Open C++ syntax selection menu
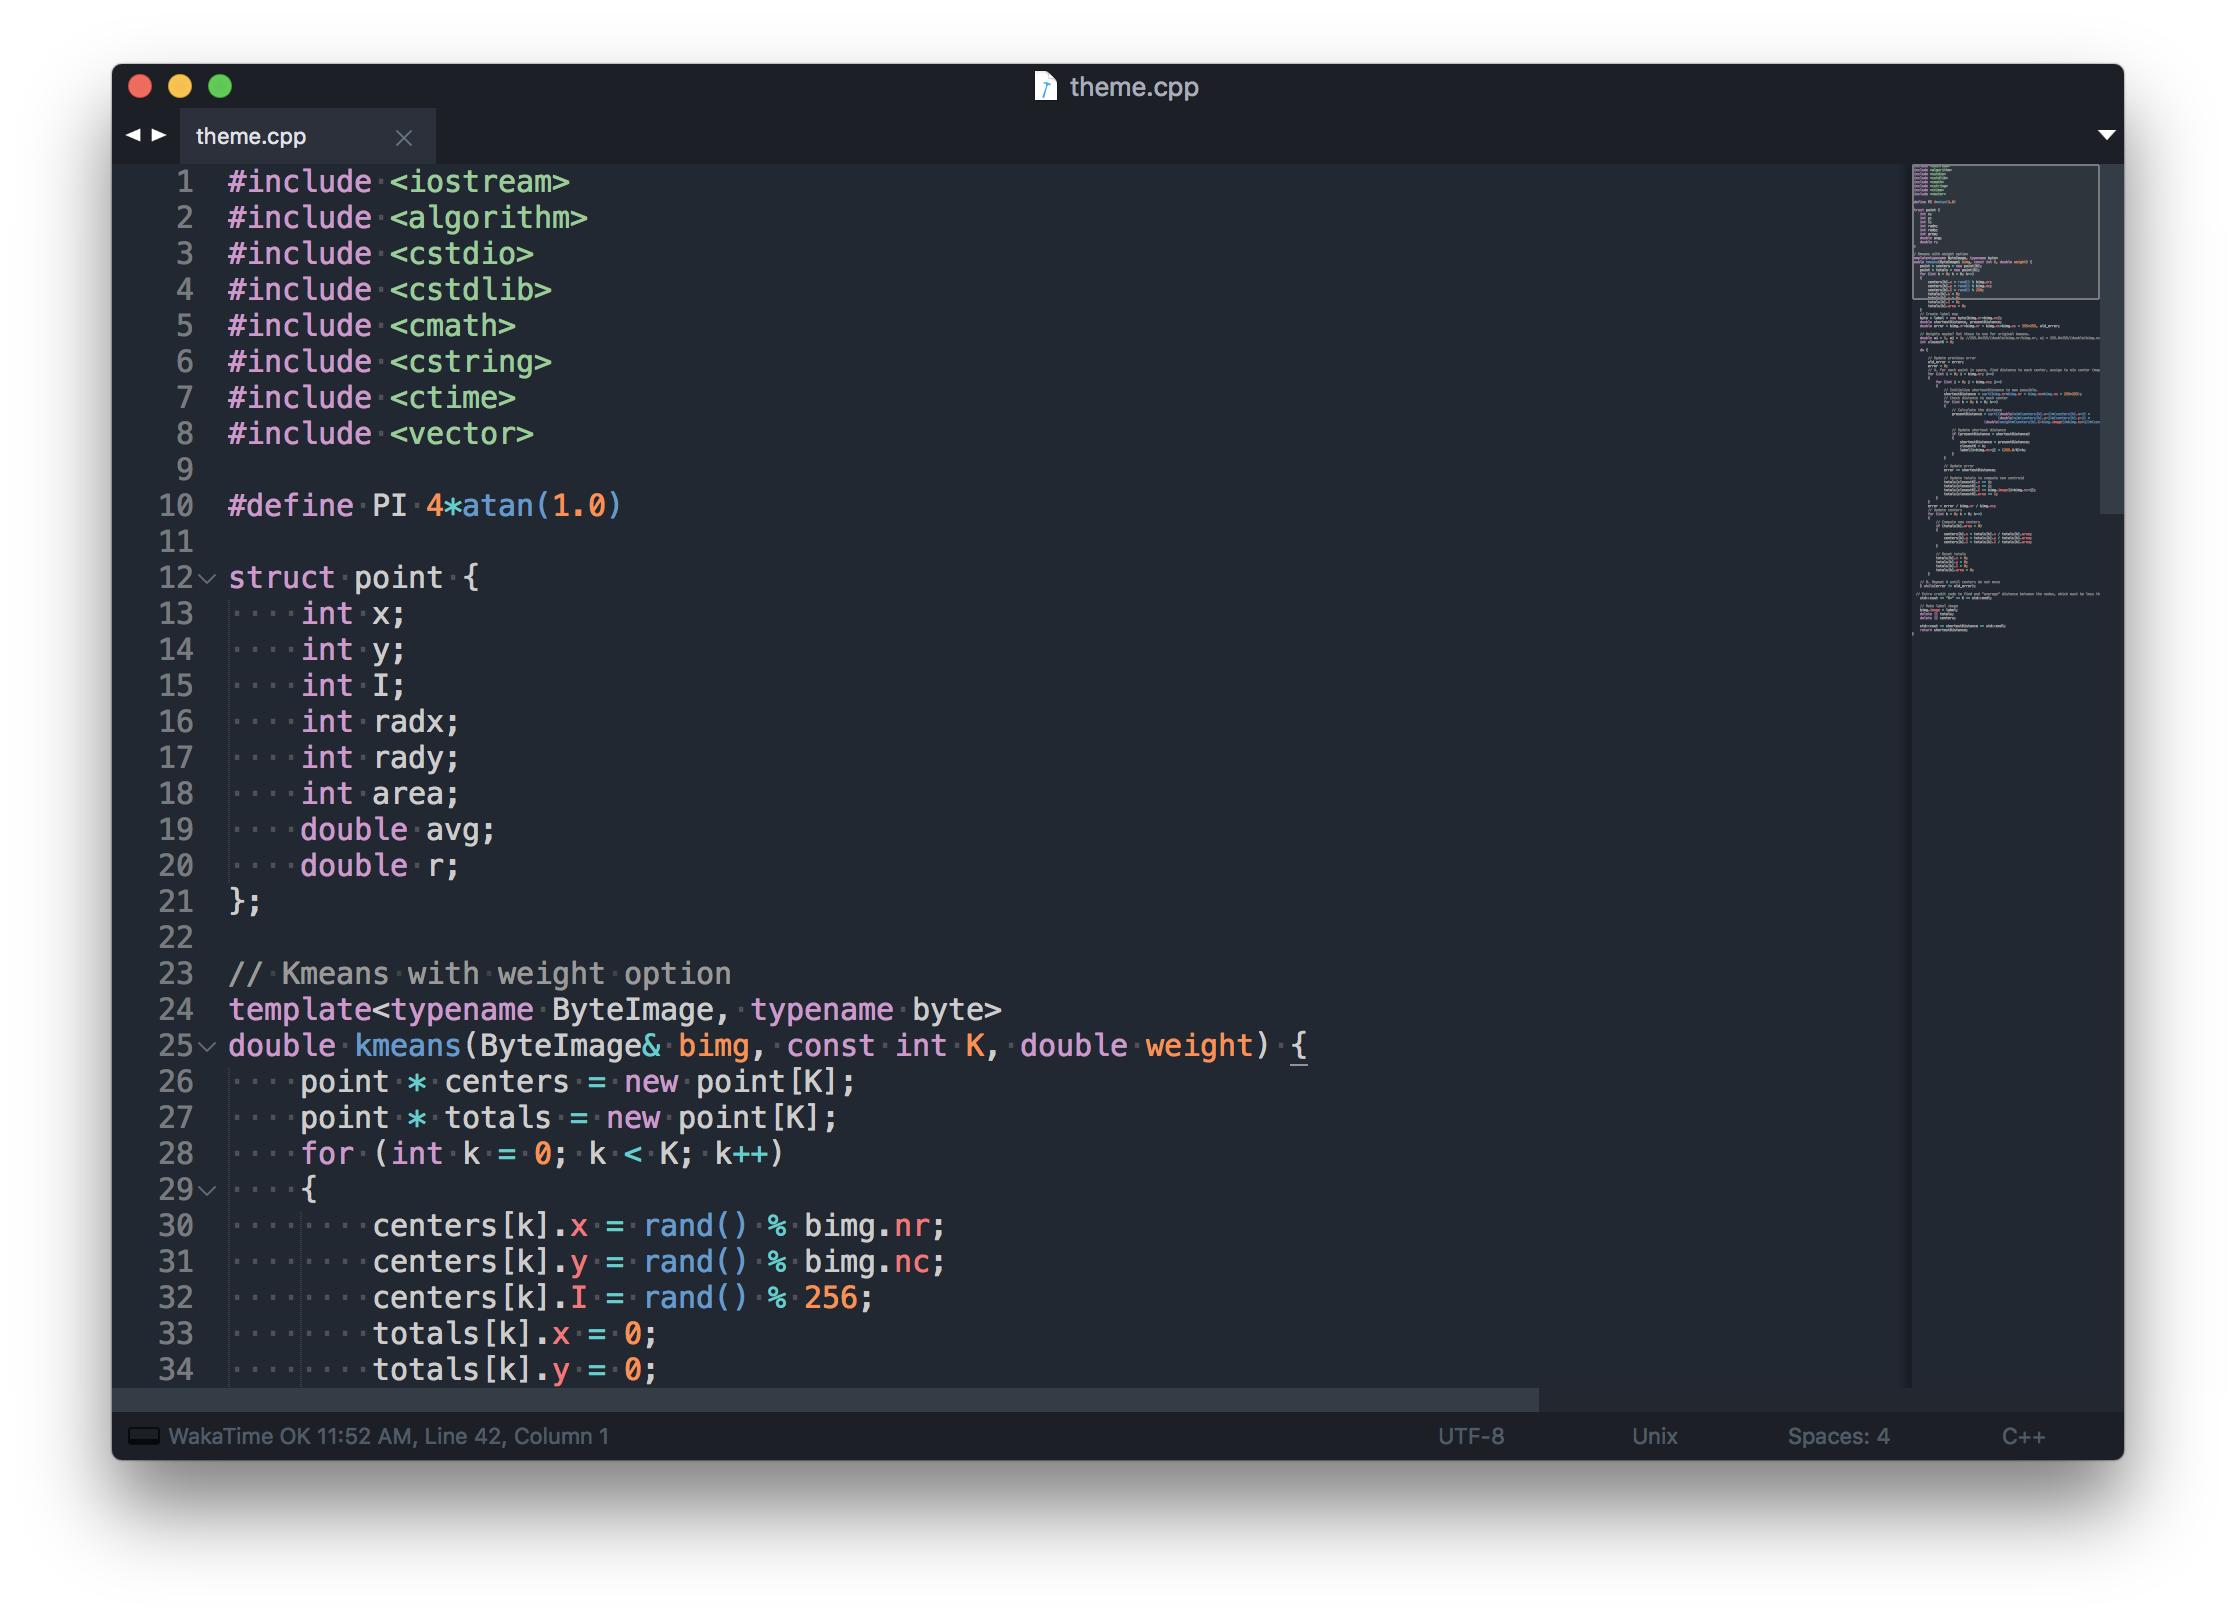The height and width of the screenshot is (1620, 2236). pyautogui.click(x=2022, y=1436)
